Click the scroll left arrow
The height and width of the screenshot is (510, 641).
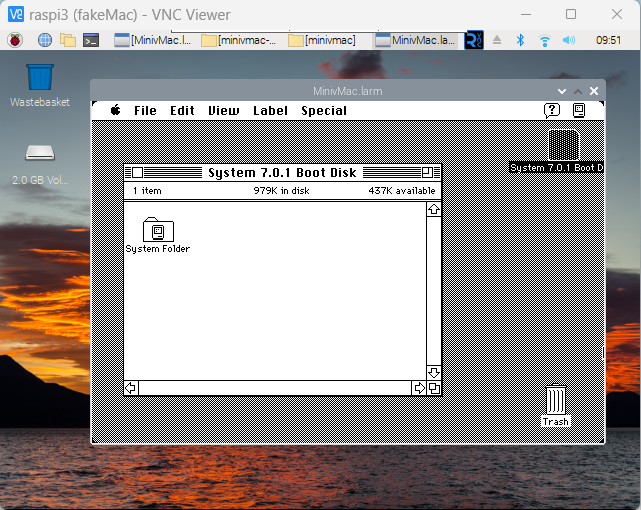coord(131,388)
